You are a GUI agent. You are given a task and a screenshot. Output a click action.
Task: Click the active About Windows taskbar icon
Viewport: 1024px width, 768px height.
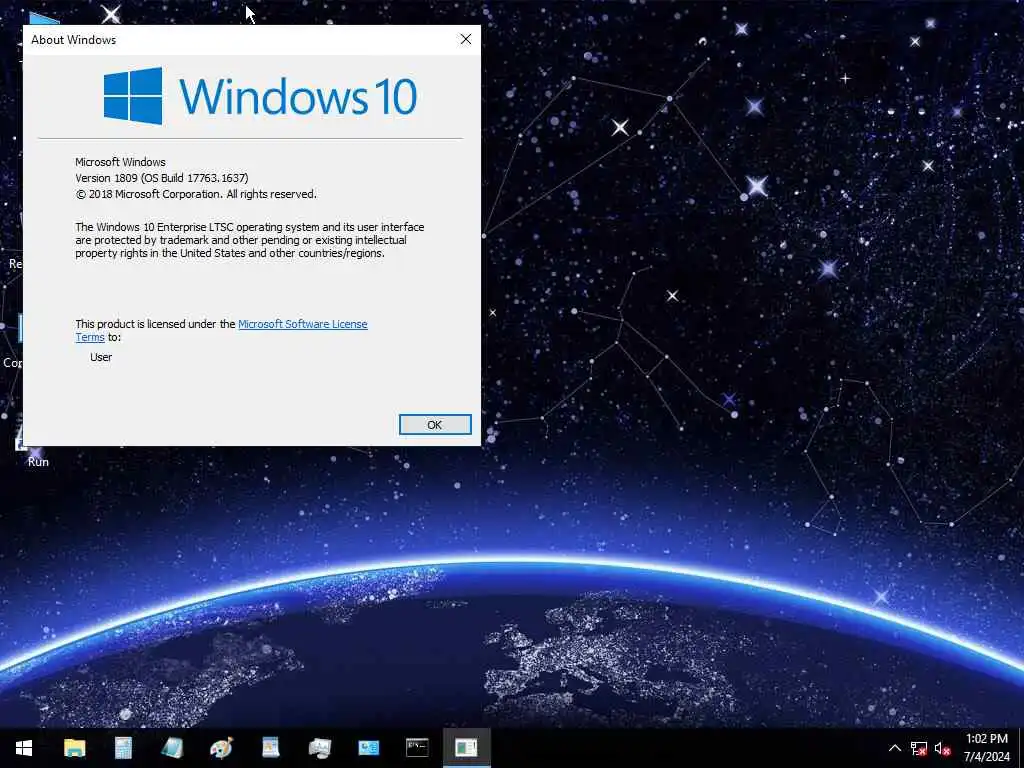[466, 748]
